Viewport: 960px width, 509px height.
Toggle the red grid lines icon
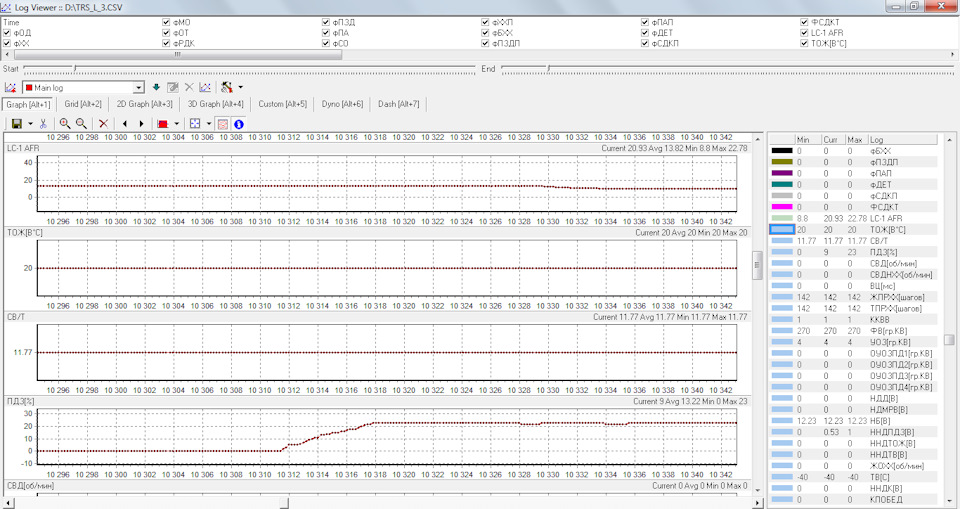tap(223, 124)
